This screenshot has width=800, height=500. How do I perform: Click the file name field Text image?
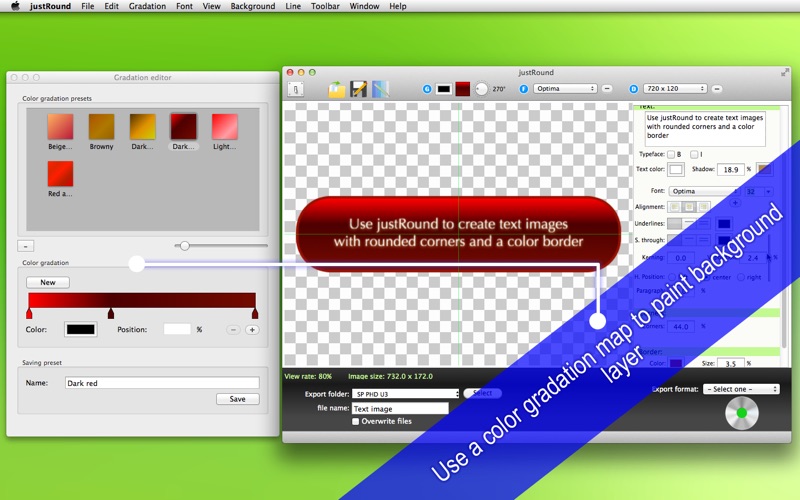pos(400,409)
